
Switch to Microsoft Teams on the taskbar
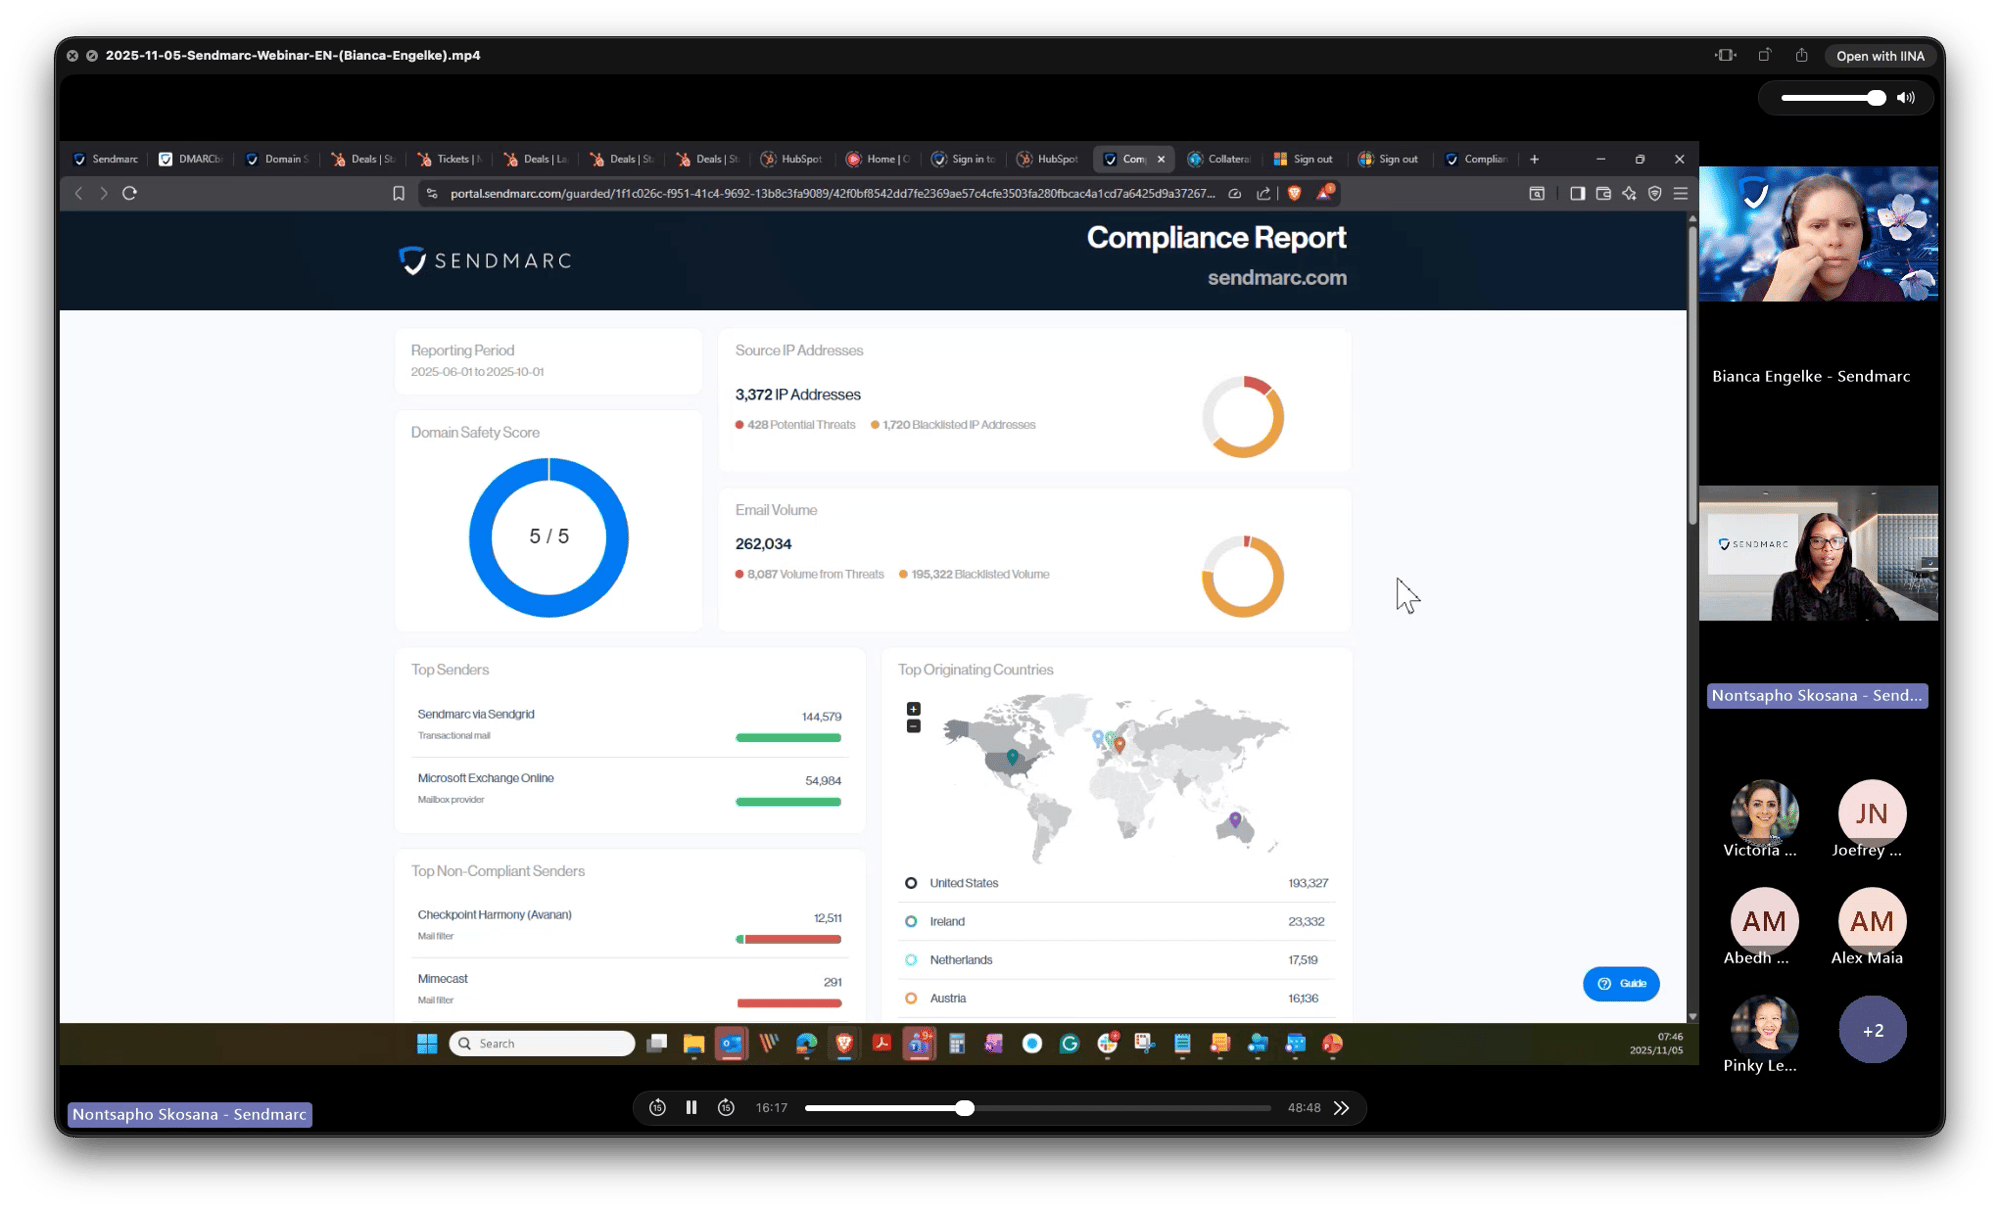coord(919,1043)
